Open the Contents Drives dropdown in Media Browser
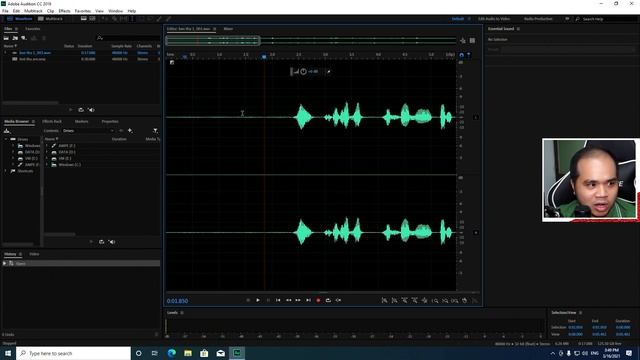The height and width of the screenshot is (360, 640). [88, 131]
